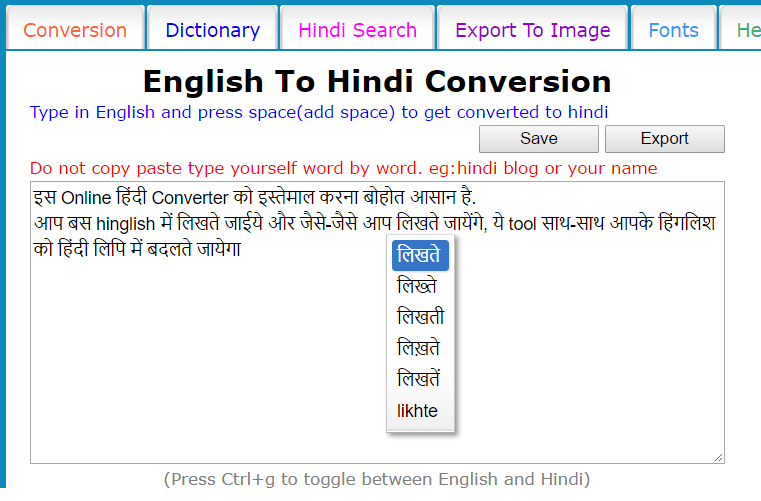Viewport: 761px width, 501px height.
Task: Click the word tool in the text area
Action: pyautogui.click(x=522, y=224)
